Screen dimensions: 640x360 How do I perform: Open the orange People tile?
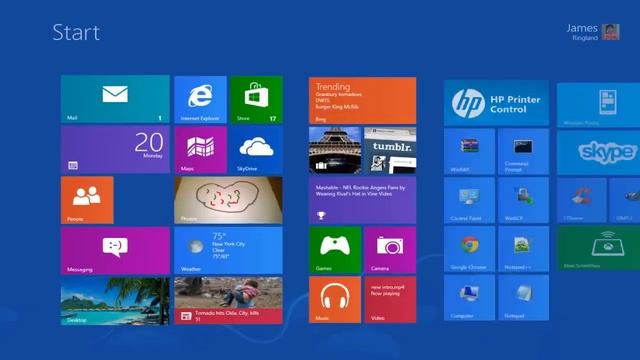[x=87, y=200]
